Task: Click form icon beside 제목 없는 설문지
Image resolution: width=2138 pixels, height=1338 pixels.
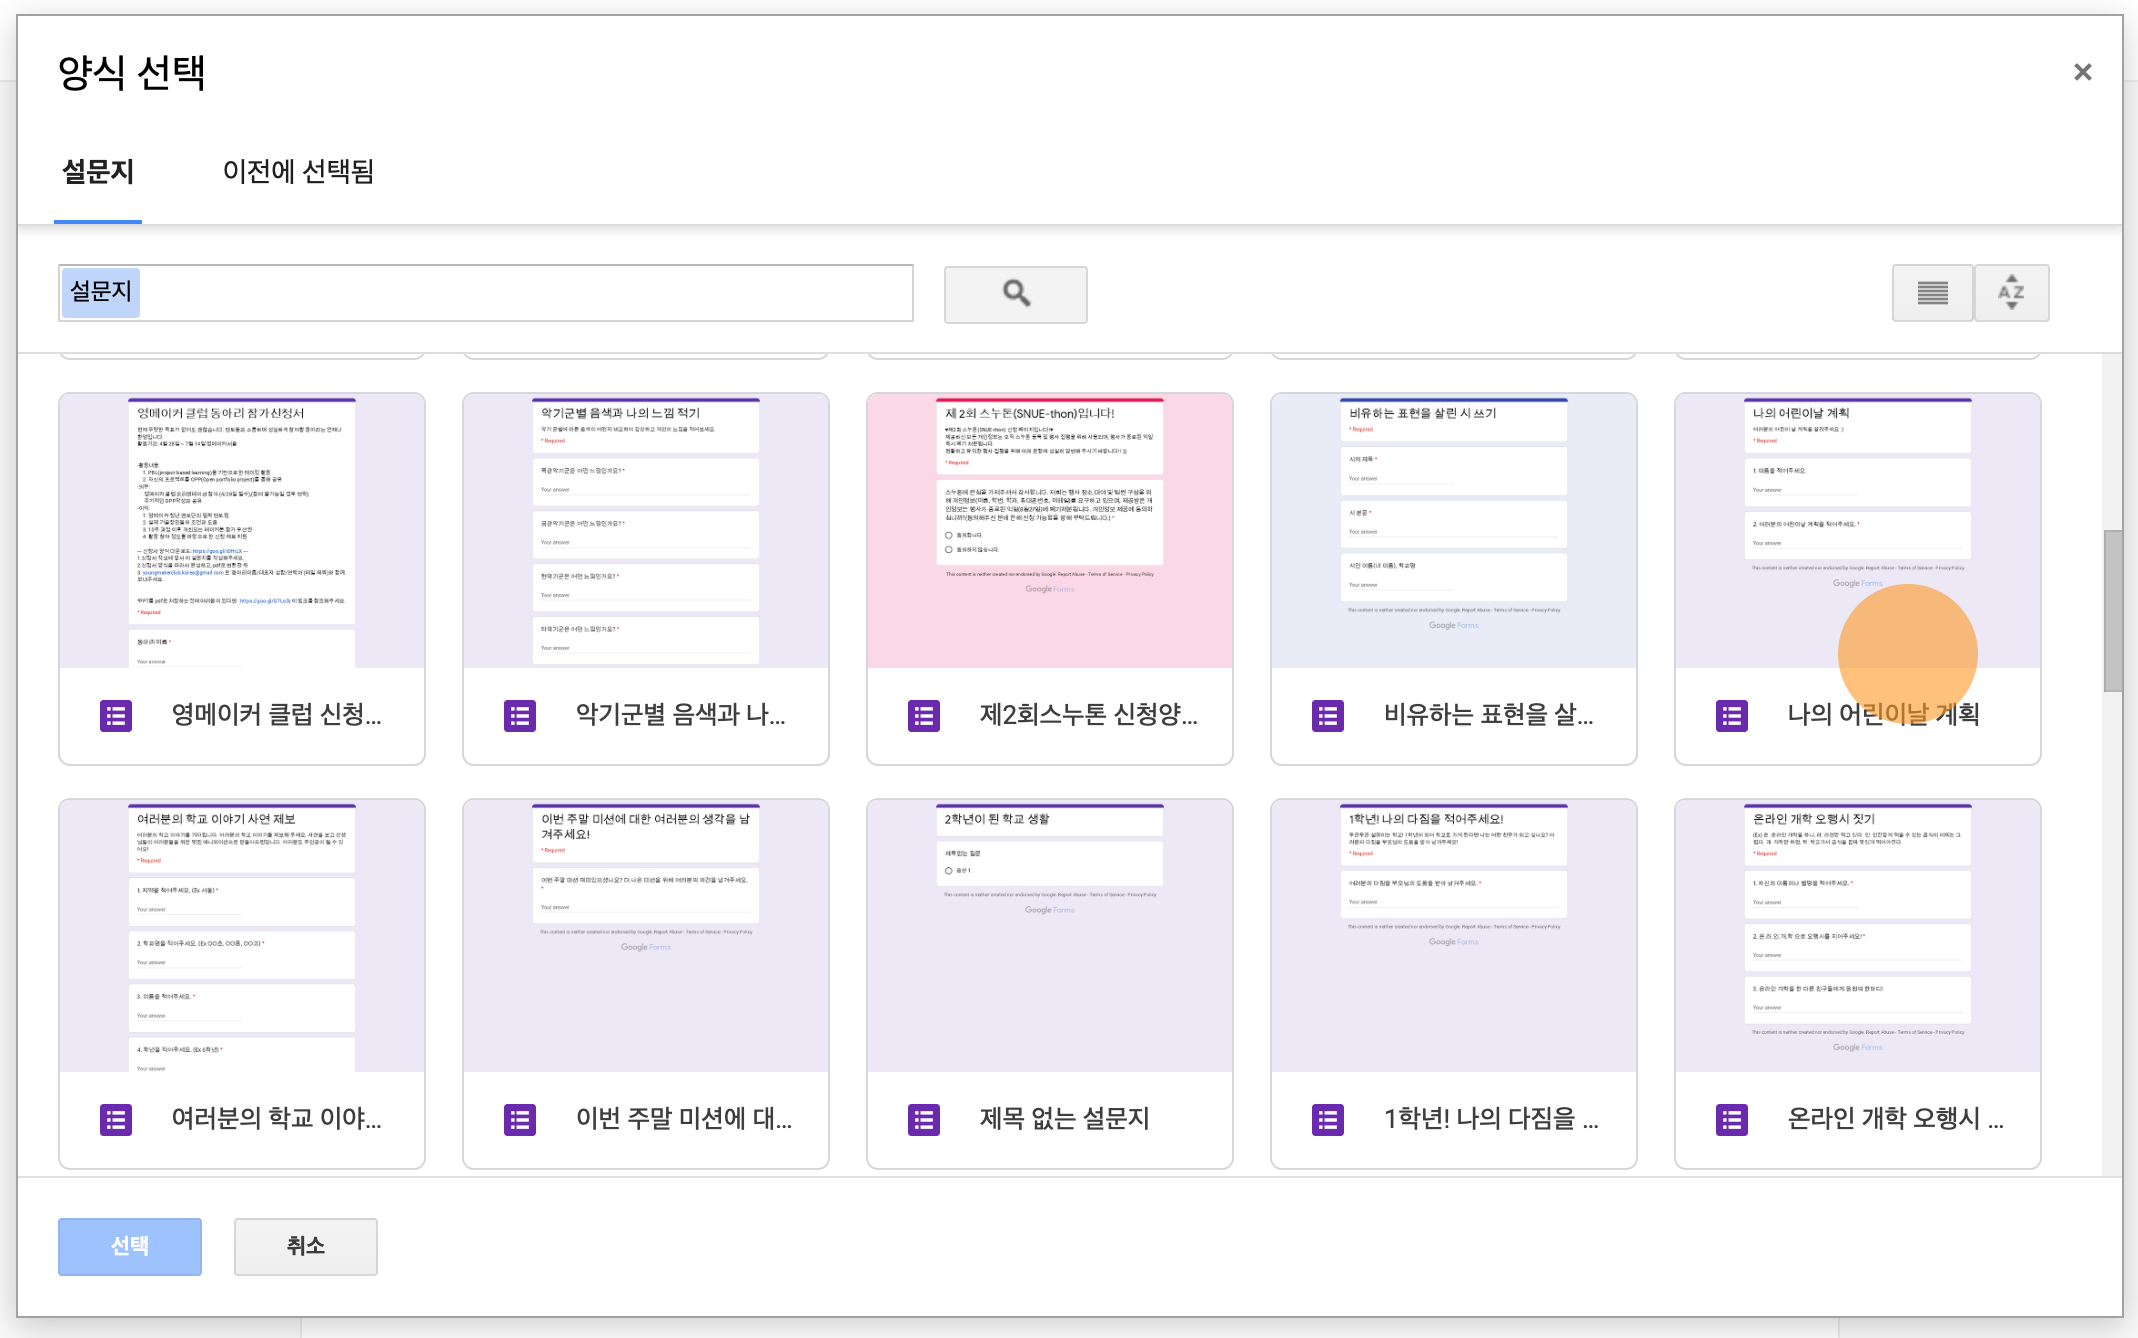Action: [924, 1120]
